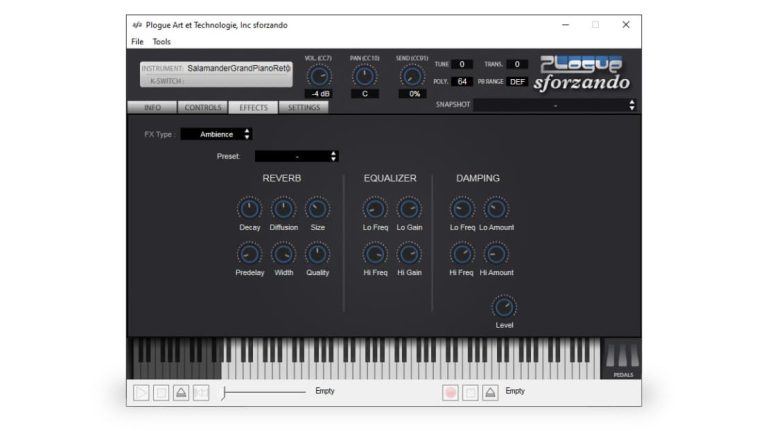Click the player Empty file label

325,391
